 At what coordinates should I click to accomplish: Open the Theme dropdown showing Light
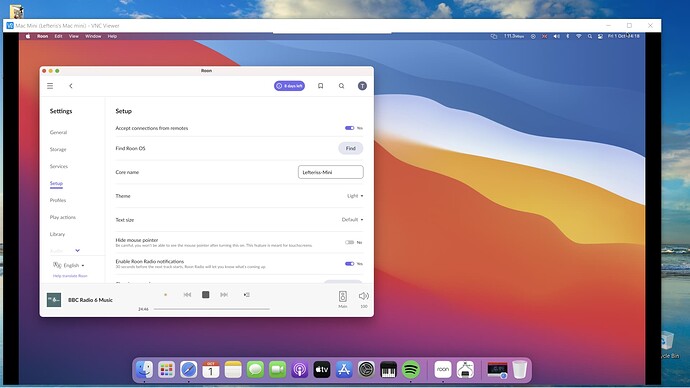355,196
